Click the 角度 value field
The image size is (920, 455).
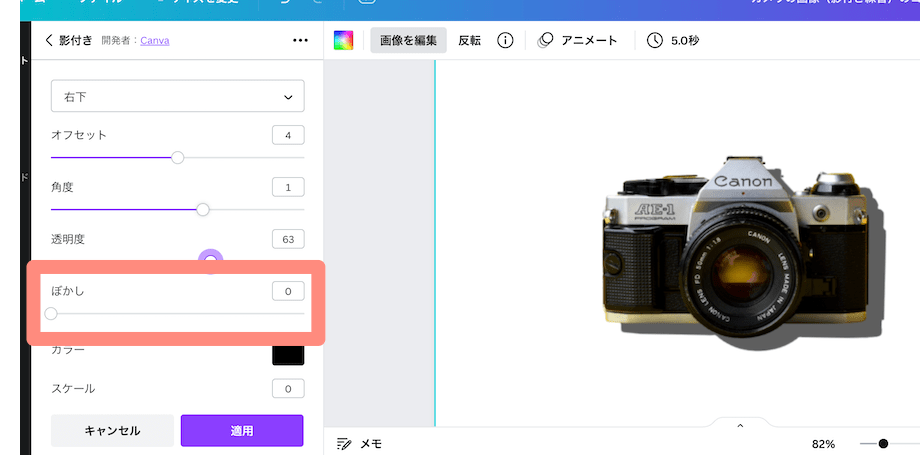click(x=288, y=187)
